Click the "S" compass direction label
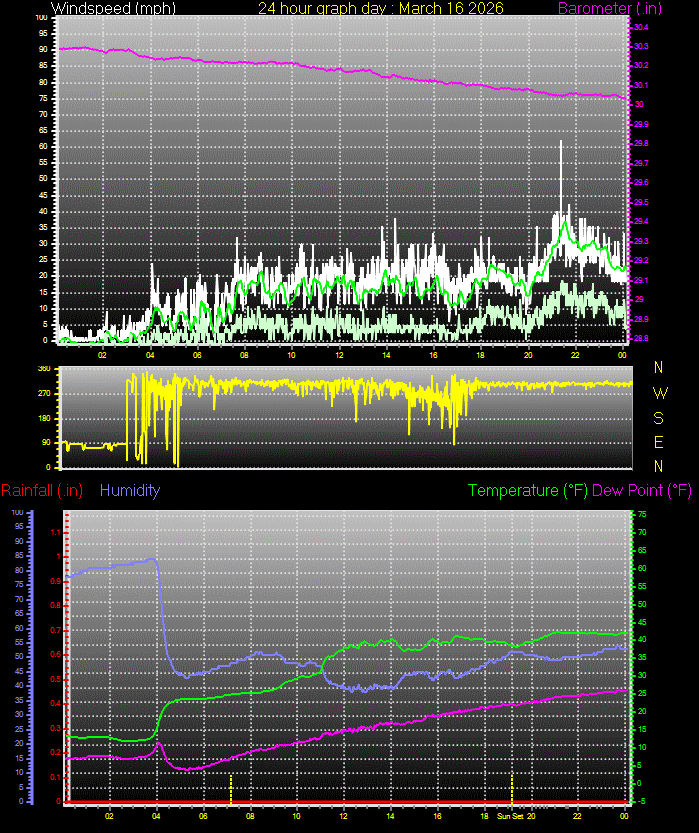The width and height of the screenshot is (699, 833). (659, 418)
